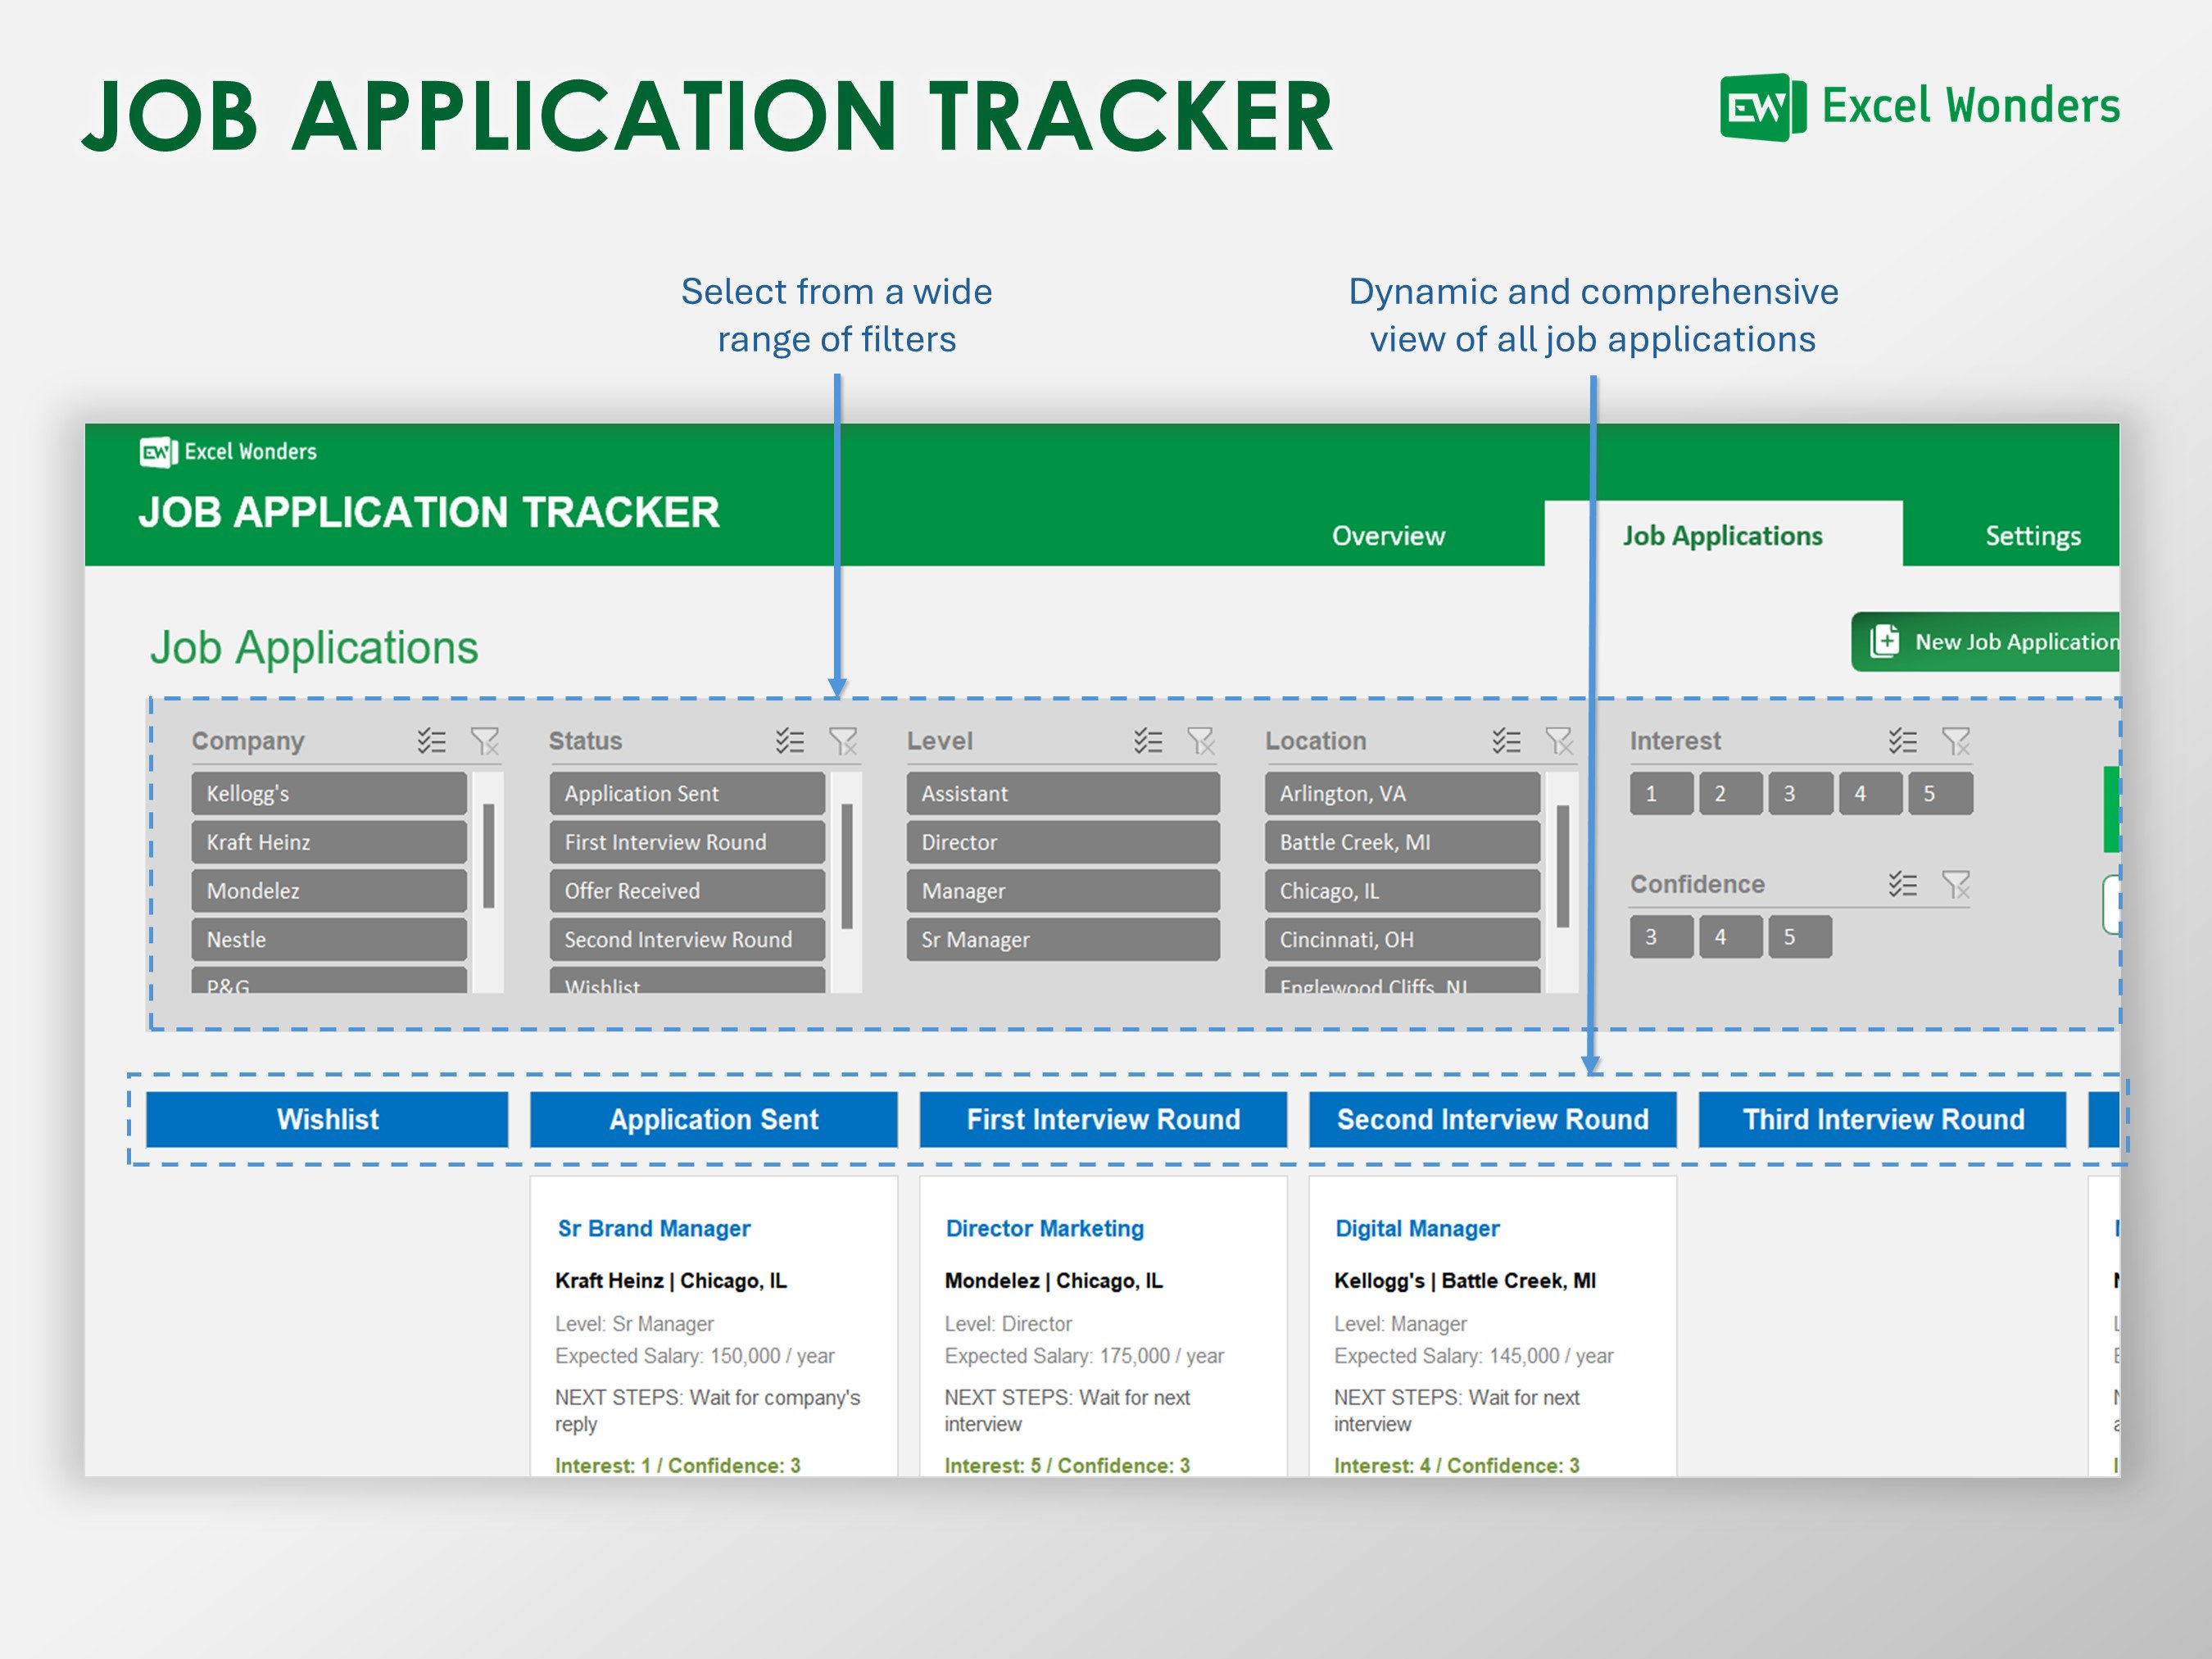2212x1659 pixels.
Task: Clear filters on the Company slicer
Action: tap(487, 741)
